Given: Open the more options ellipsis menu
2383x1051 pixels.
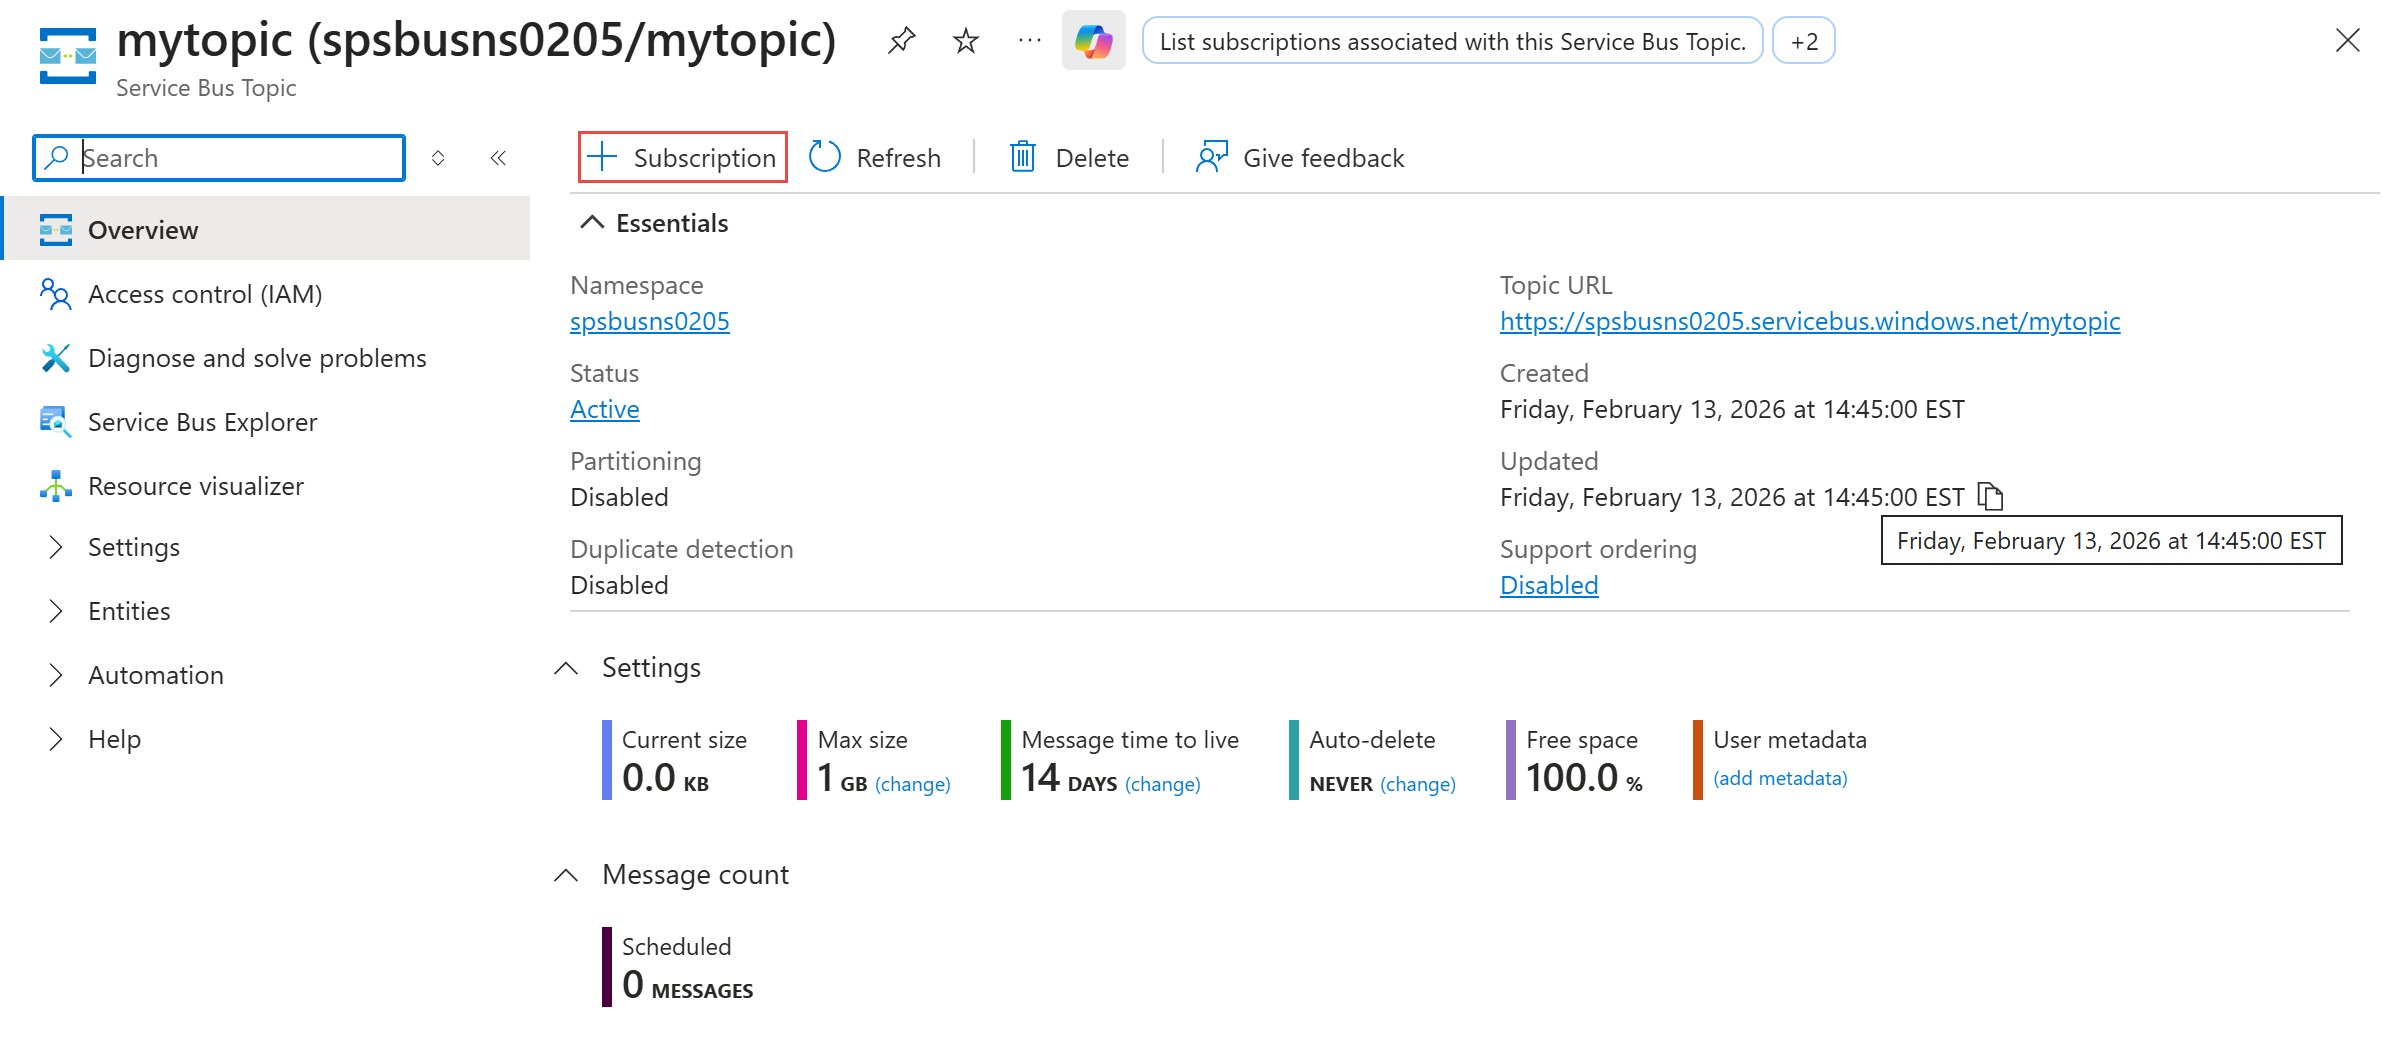Looking at the screenshot, I should [1028, 41].
